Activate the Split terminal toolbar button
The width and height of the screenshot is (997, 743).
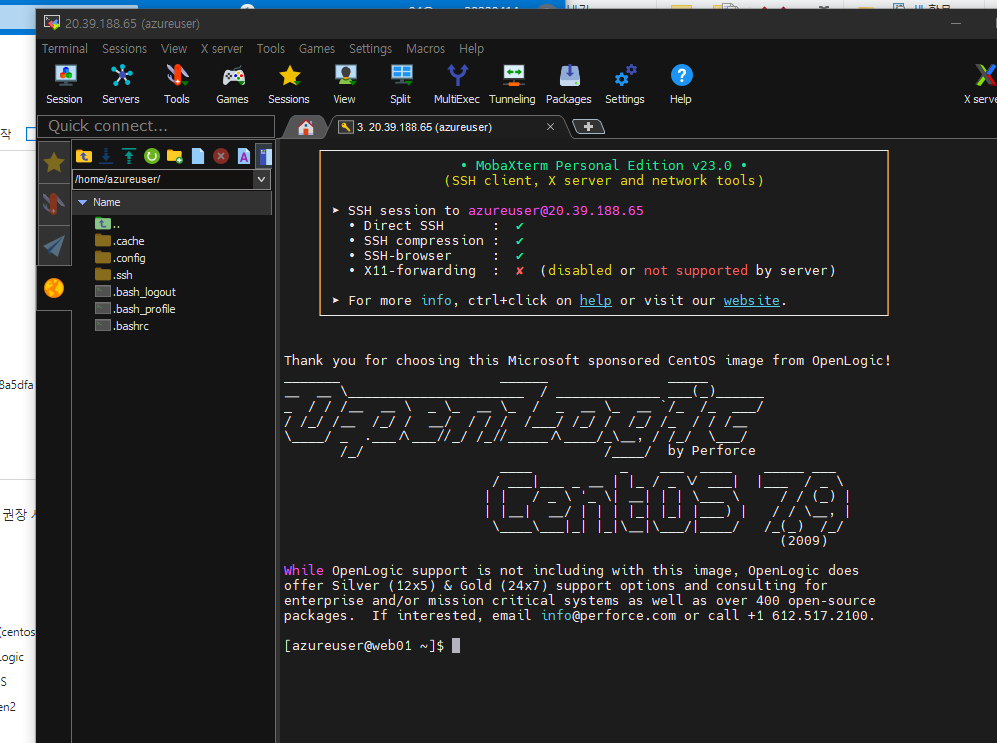(x=401, y=85)
